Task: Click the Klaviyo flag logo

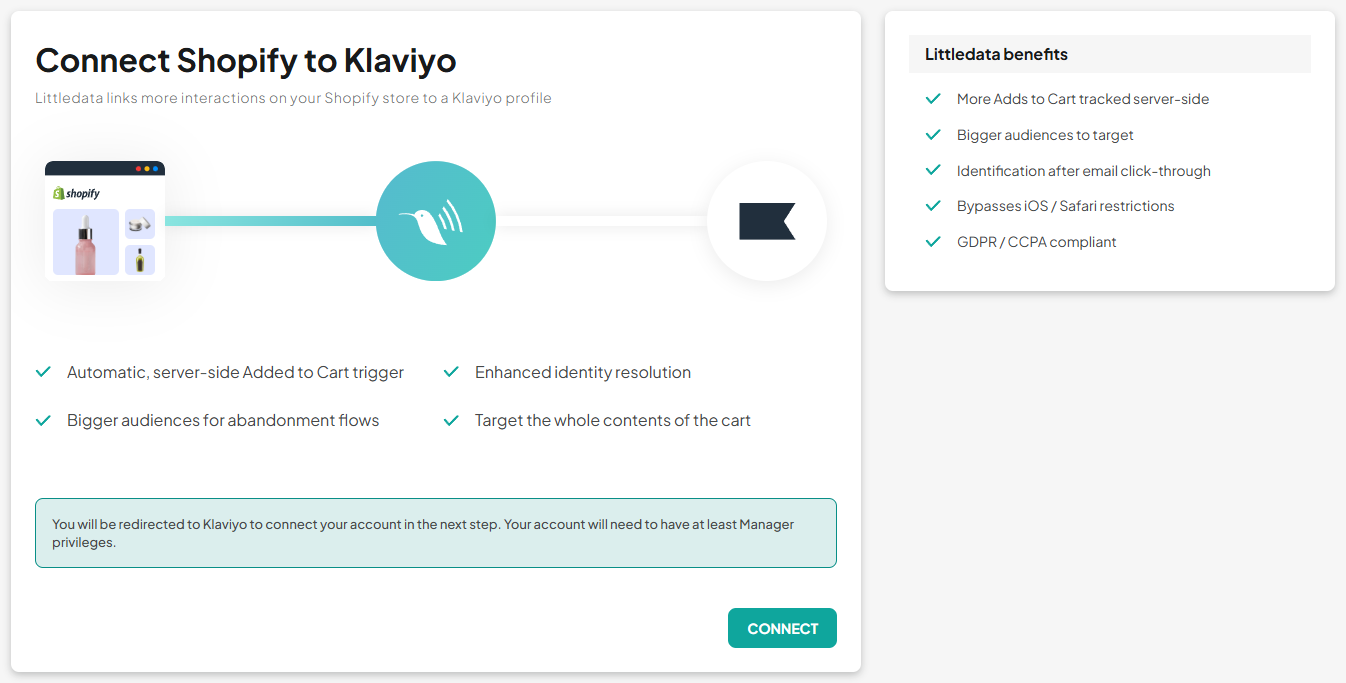Action: click(x=767, y=221)
